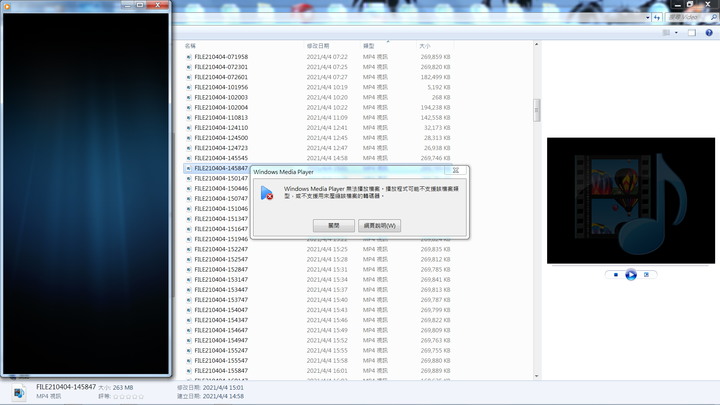Image resolution: width=720 pixels, height=405 pixels.
Task: Click the error play icon in the dialog
Action: [267, 193]
